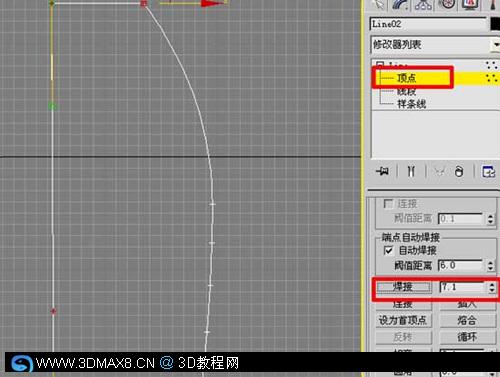Toggle the Pin Stack icon
Viewport: 500px width, 377px height.
382,171
